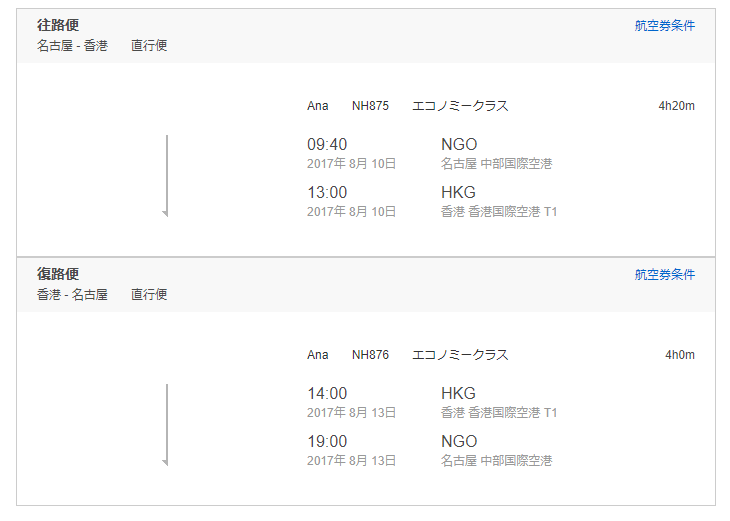This screenshot has width=730, height=521.
Task: Click the 4h0m flight duration
Action: point(680,355)
